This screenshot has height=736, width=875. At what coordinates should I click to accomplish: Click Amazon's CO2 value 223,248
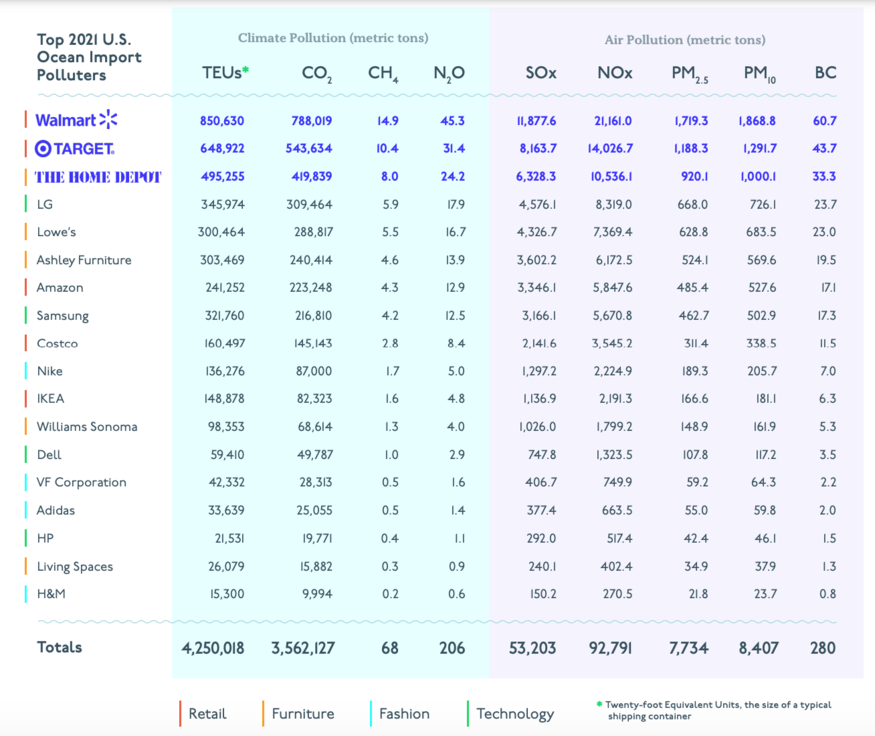(x=311, y=288)
